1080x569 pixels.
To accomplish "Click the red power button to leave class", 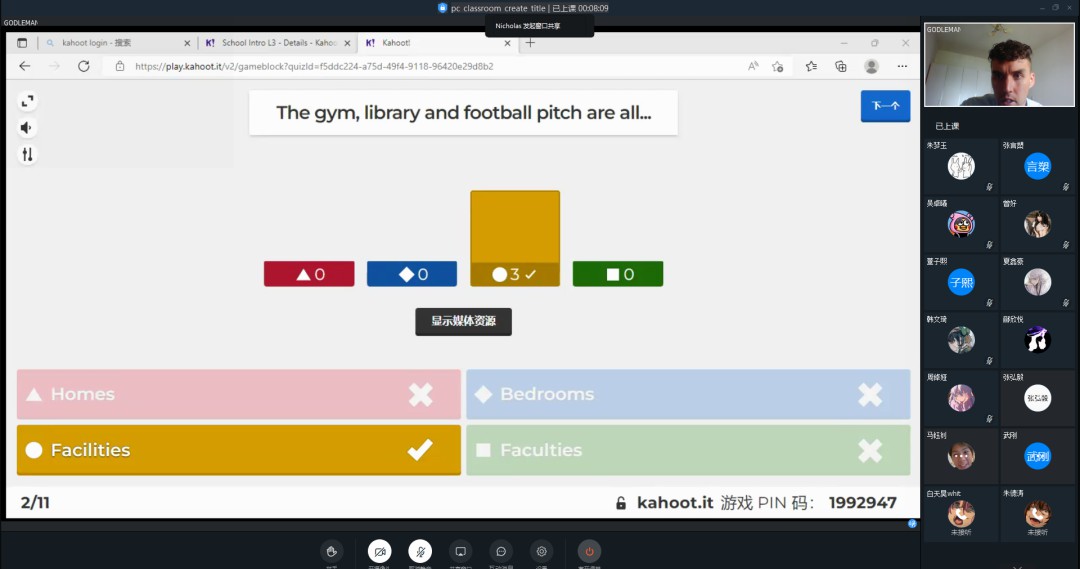I will (x=589, y=551).
